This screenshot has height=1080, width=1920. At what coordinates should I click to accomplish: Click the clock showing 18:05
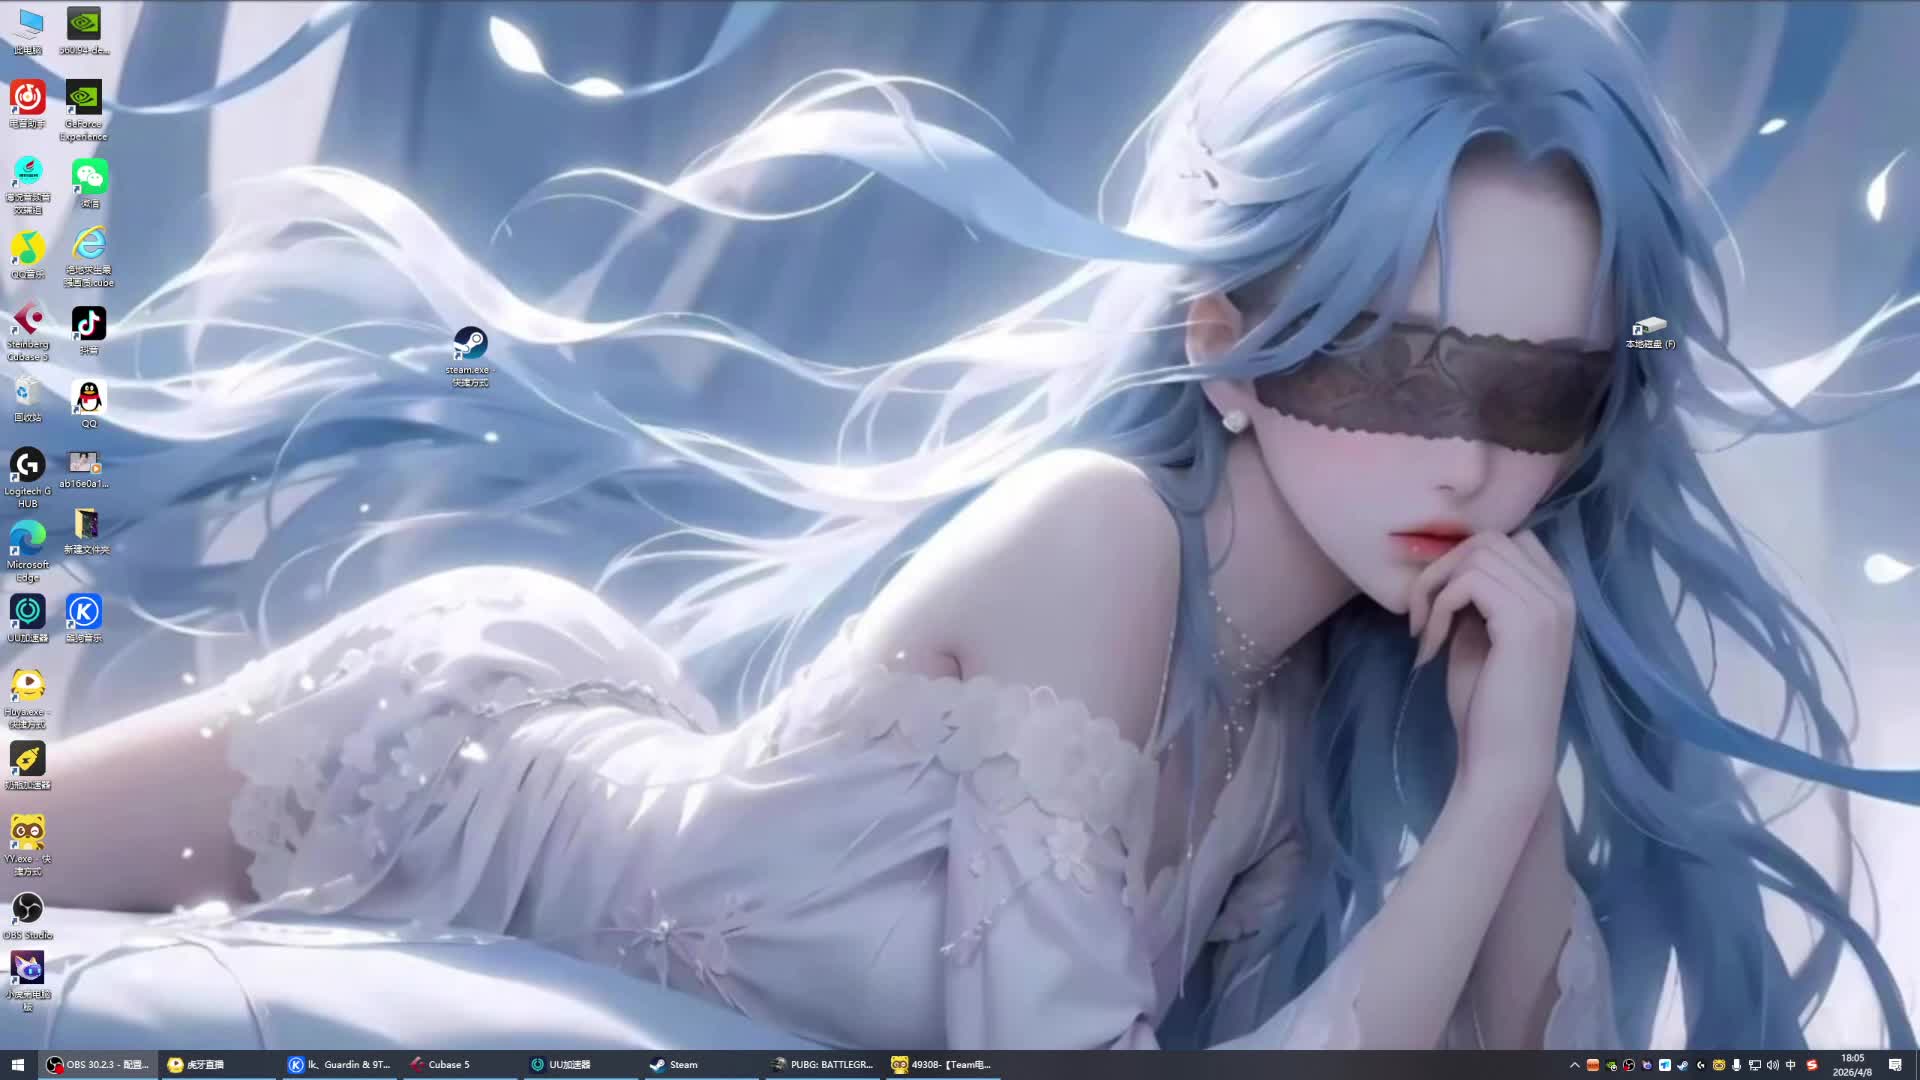point(1852,1065)
